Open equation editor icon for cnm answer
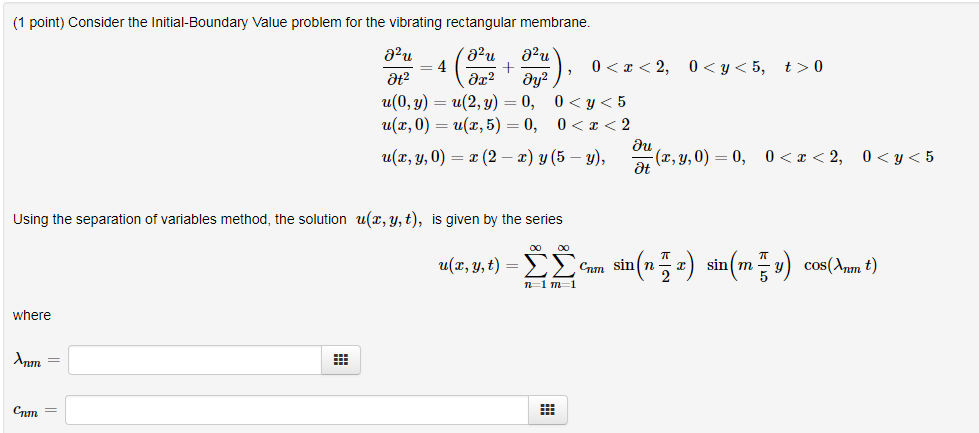The image size is (979, 433). coord(548,410)
